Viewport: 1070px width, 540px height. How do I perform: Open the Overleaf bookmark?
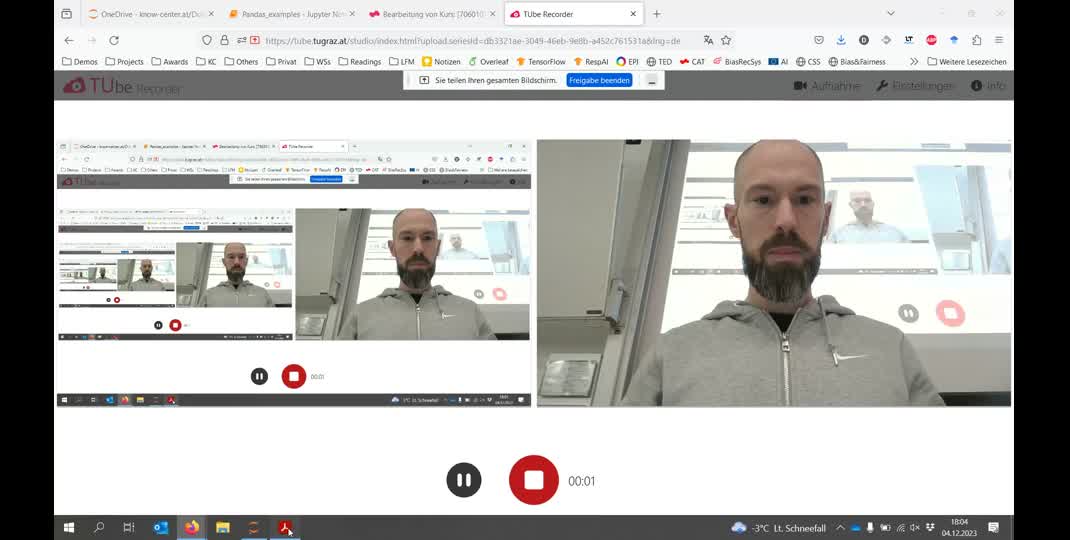point(488,61)
